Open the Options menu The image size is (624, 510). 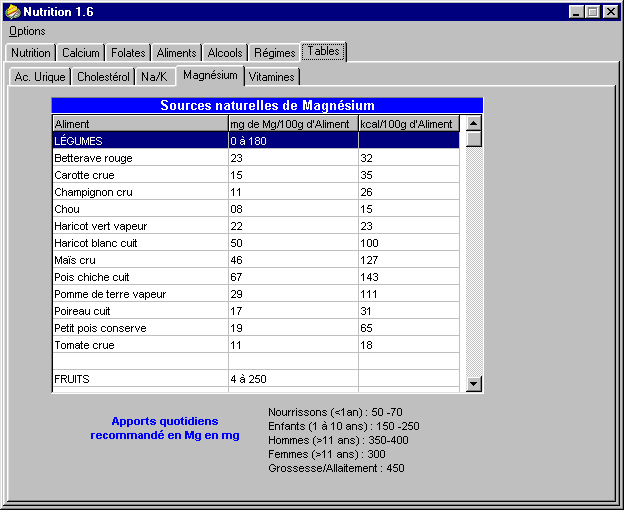tap(27, 31)
